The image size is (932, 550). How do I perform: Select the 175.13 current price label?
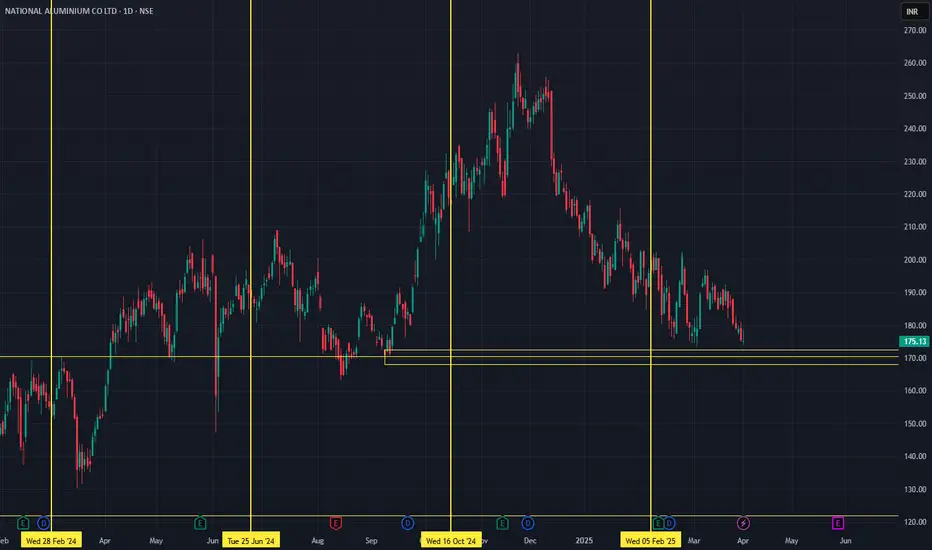pyautogui.click(x=914, y=341)
